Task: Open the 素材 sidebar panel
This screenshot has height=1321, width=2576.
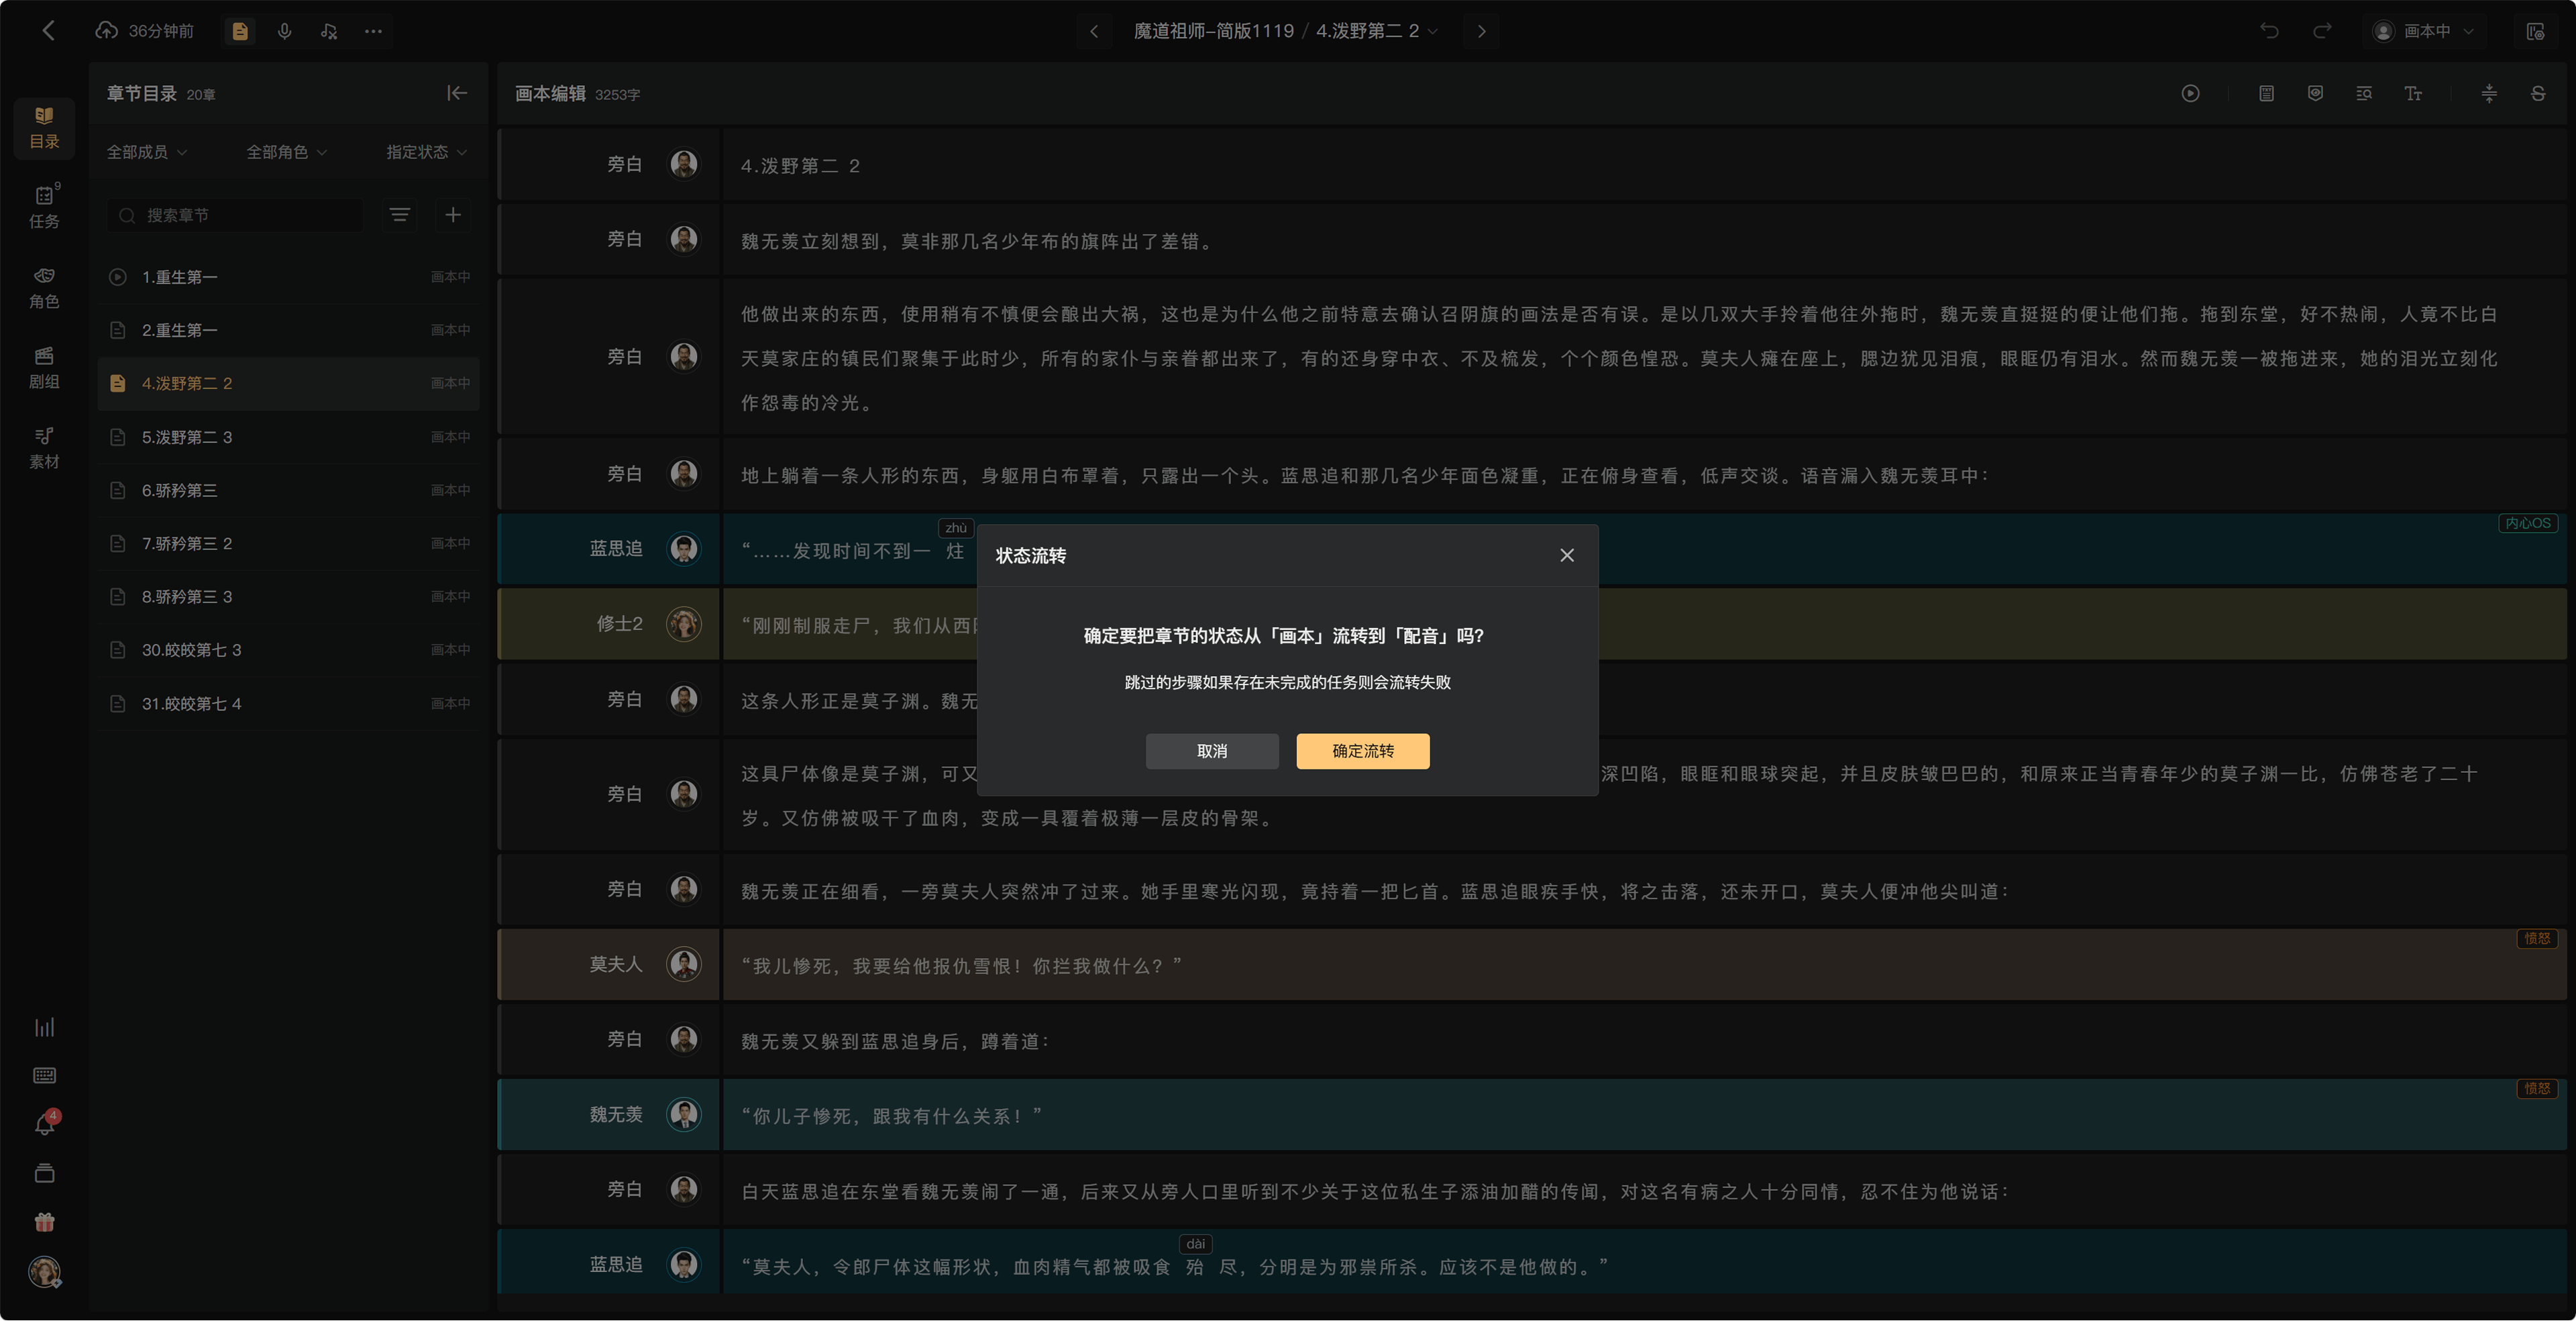Action: coord(44,447)
